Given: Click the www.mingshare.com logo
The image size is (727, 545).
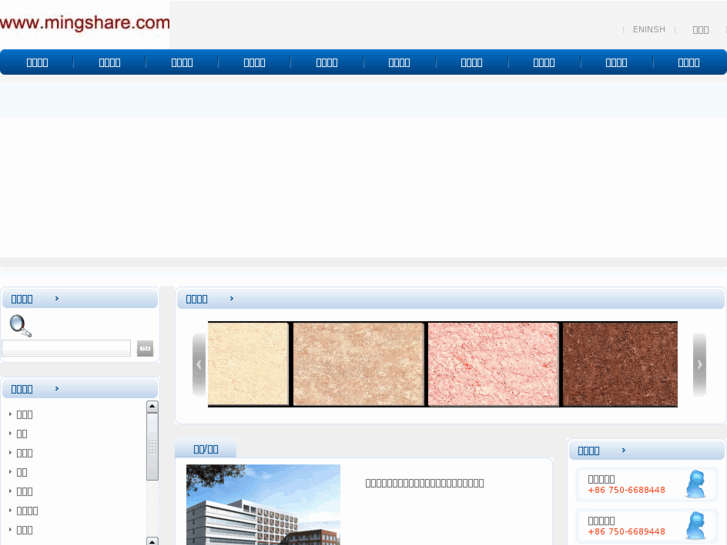Looking at the screenshot, I should pyautogui.click(x=85, y=23).
